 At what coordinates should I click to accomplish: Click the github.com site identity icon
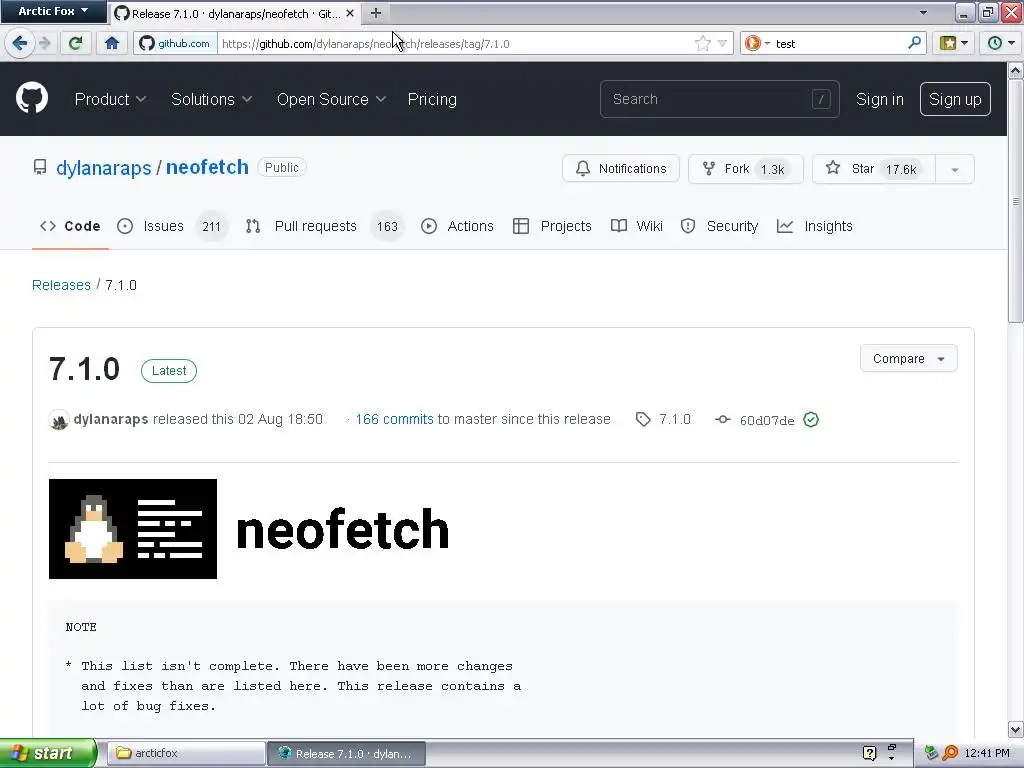click(x=175, y=44)
